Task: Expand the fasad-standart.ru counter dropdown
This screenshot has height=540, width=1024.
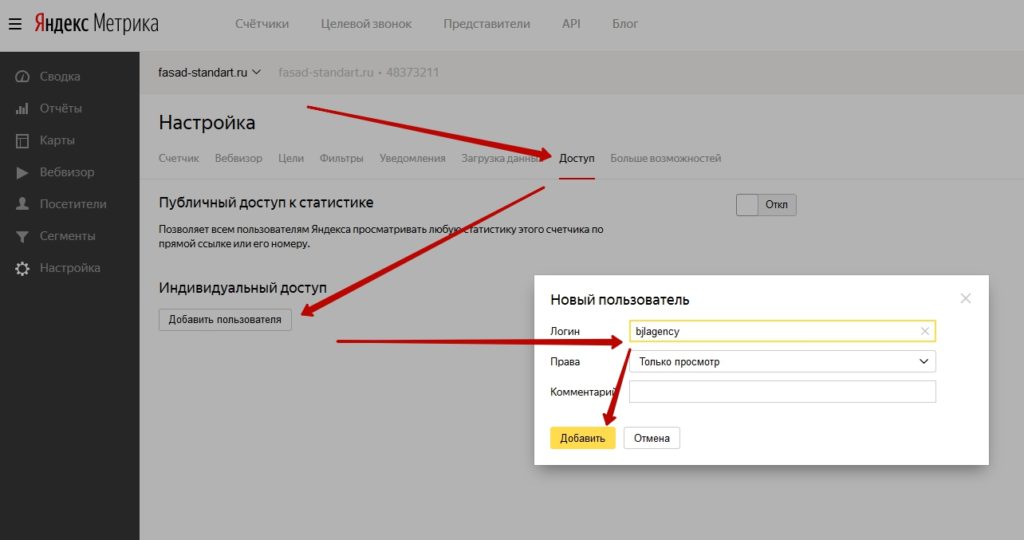Action: pos(210,72)
